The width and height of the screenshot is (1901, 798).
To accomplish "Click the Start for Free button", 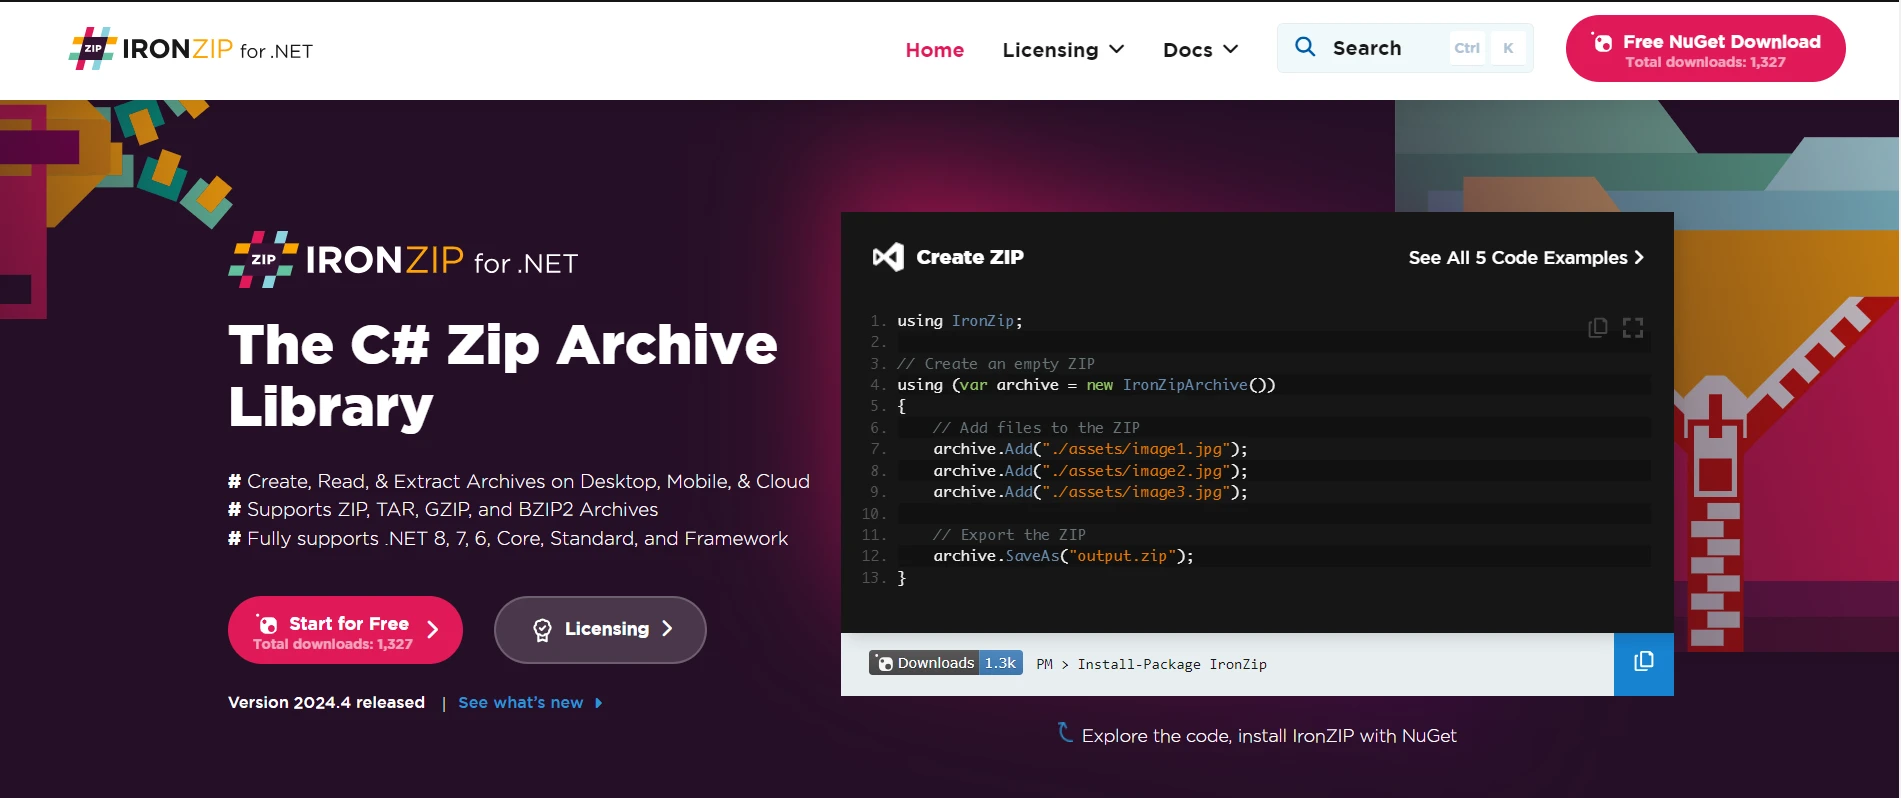I will point(345,630).
